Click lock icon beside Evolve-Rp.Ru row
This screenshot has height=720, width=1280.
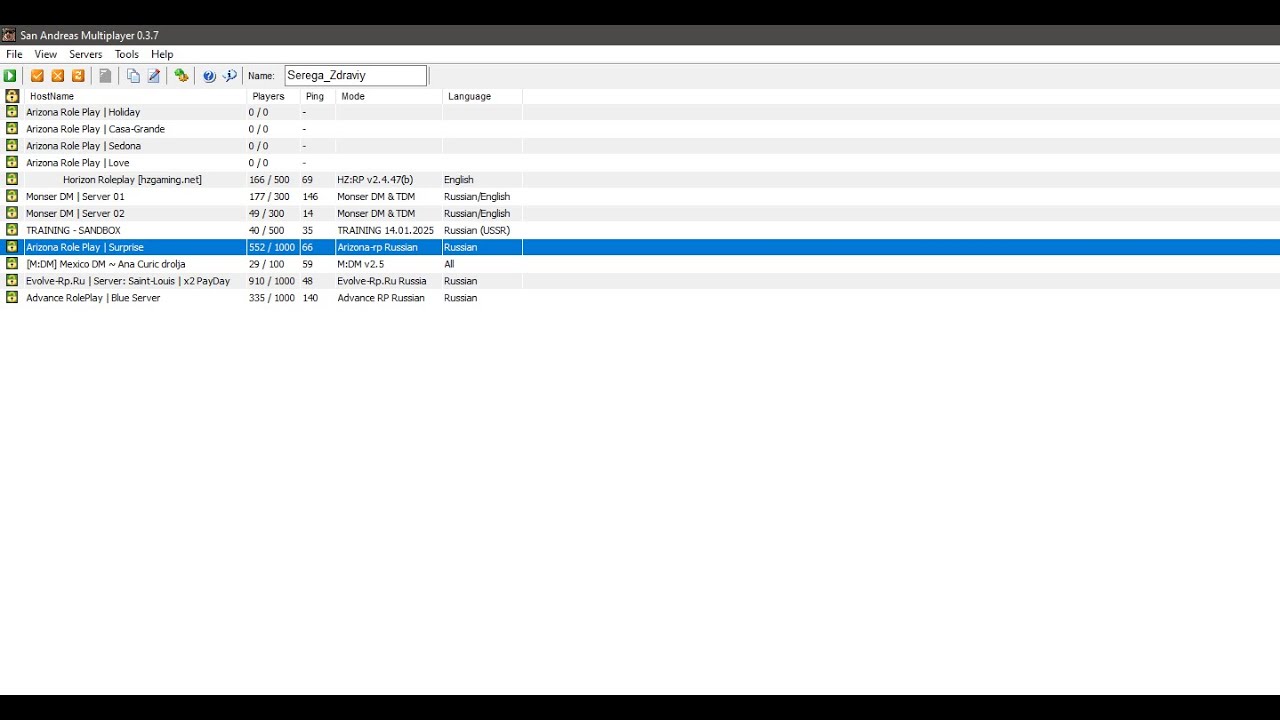(x=12, y=281)
